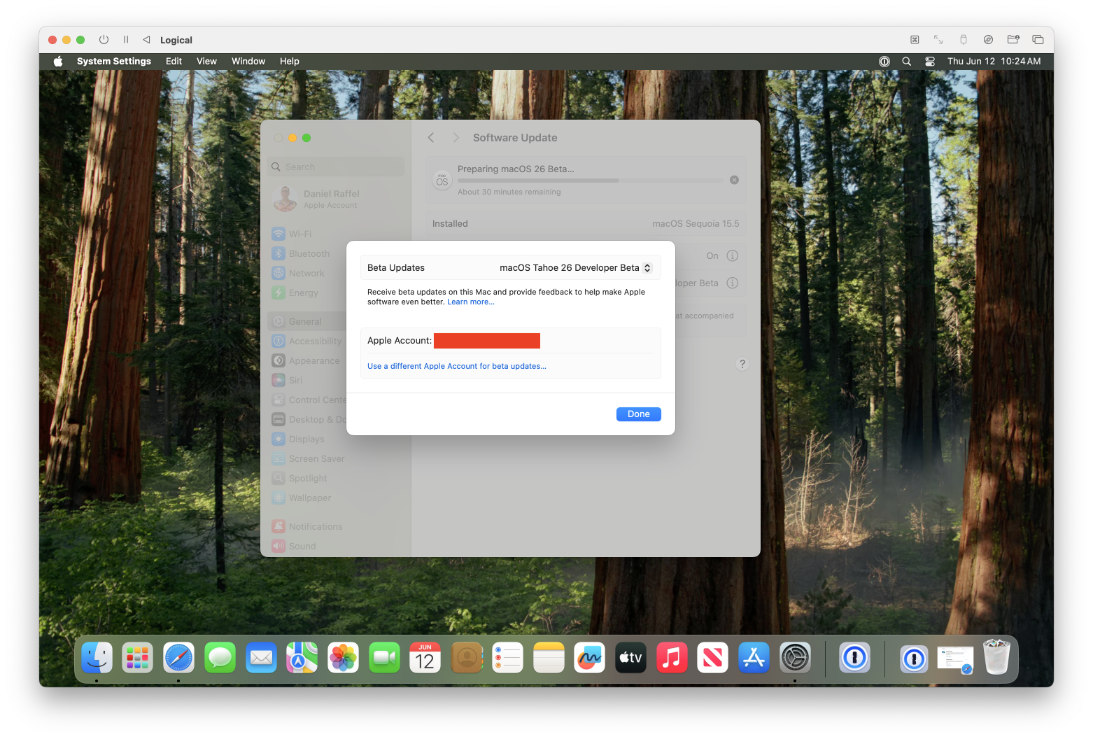Select Displays in the settings sidebar
This screenshot has width=1093, height=739.
(307, 439)
